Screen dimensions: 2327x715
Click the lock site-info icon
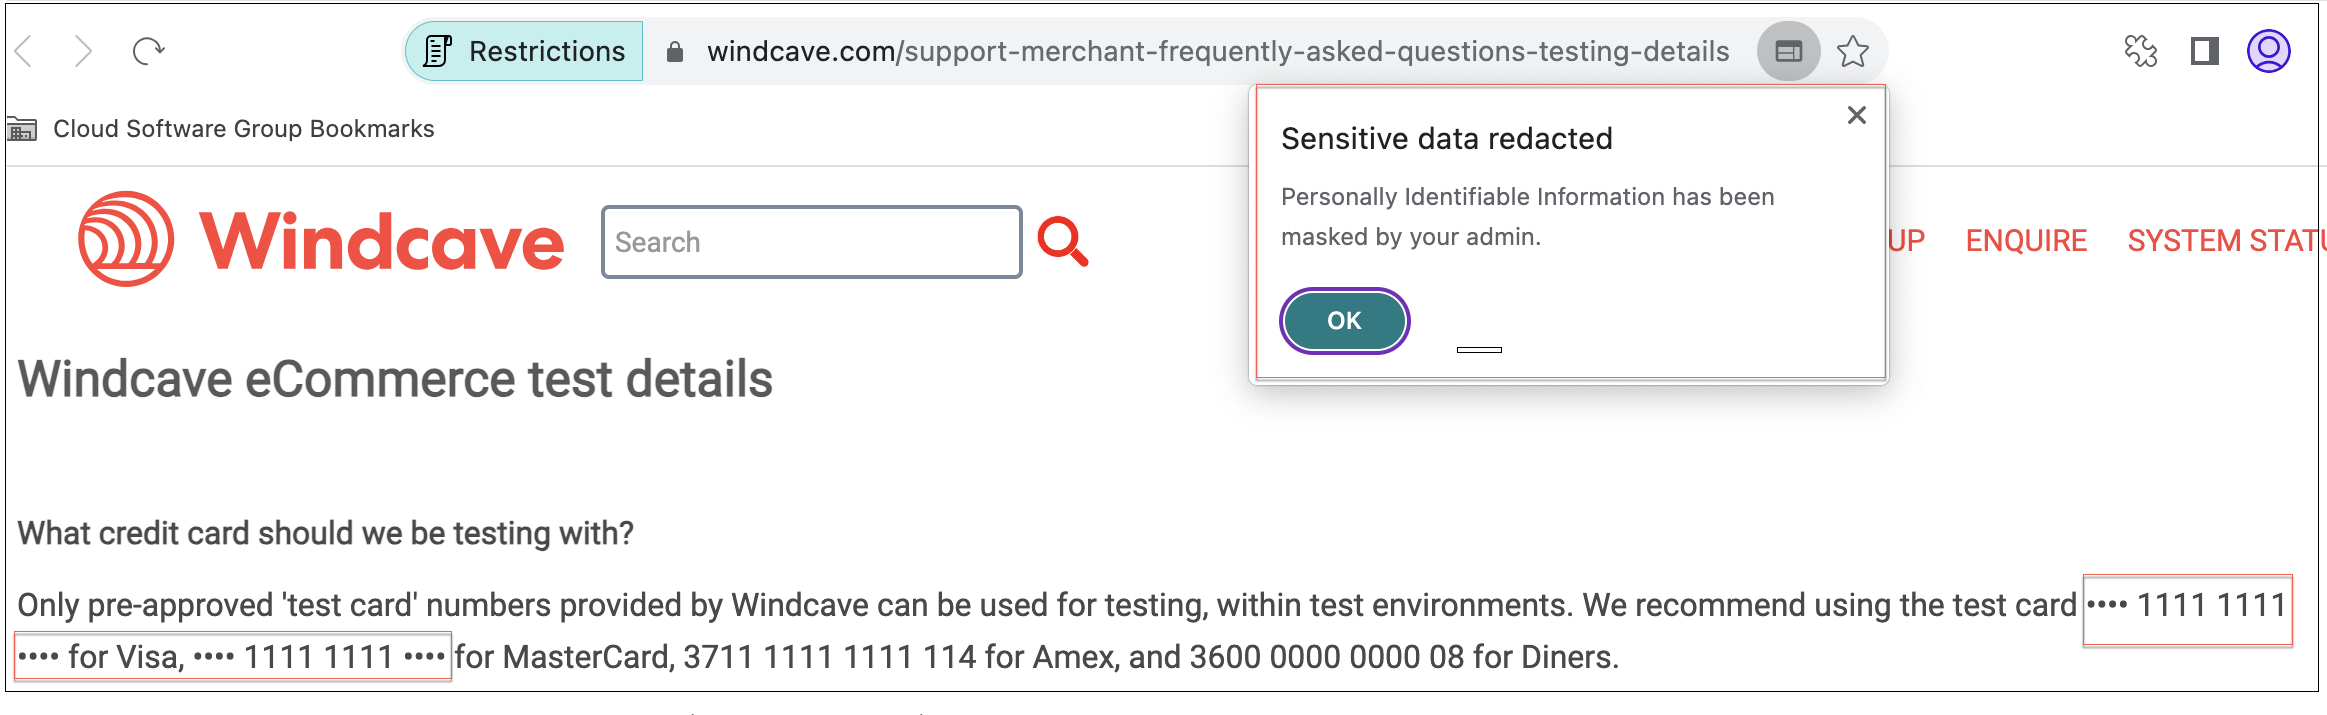(x=675, y=52)
